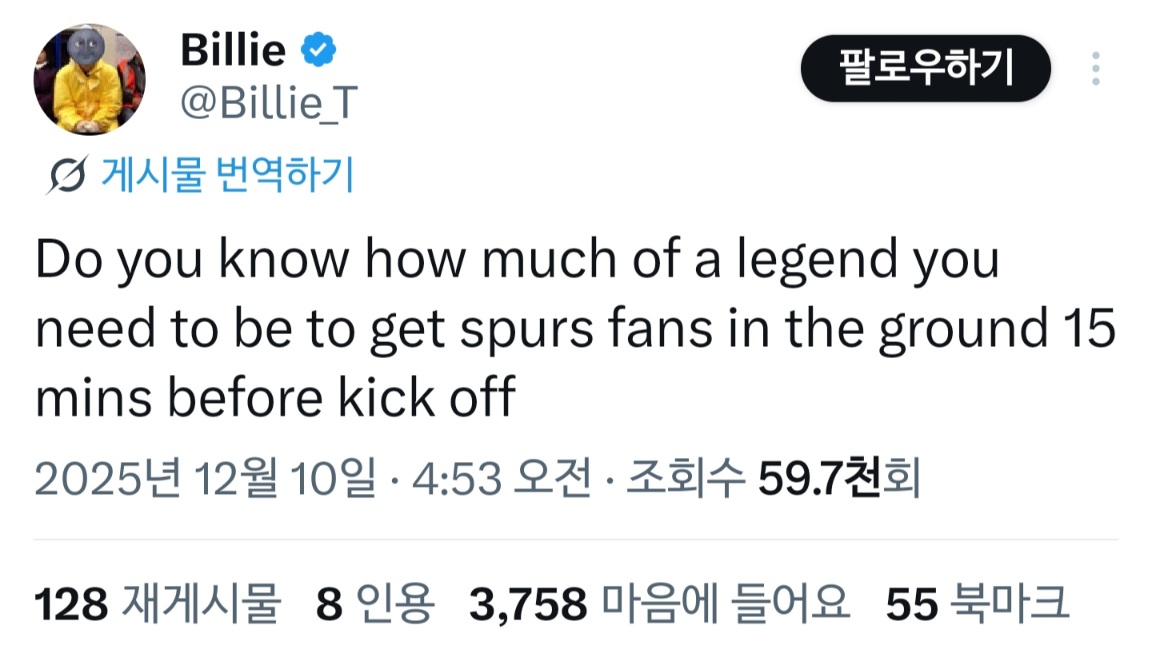Click the blue verified badge
The width and height of the screenshot is (1152, 653).
pyautogui.click(x=320, y=50)
